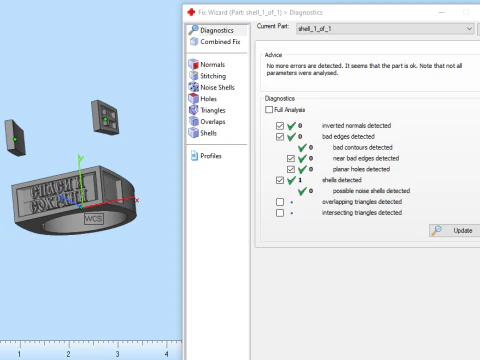Enable the Full Analysis checkbox
Viewport: 480px width, 360px height.
click(269, 110)
